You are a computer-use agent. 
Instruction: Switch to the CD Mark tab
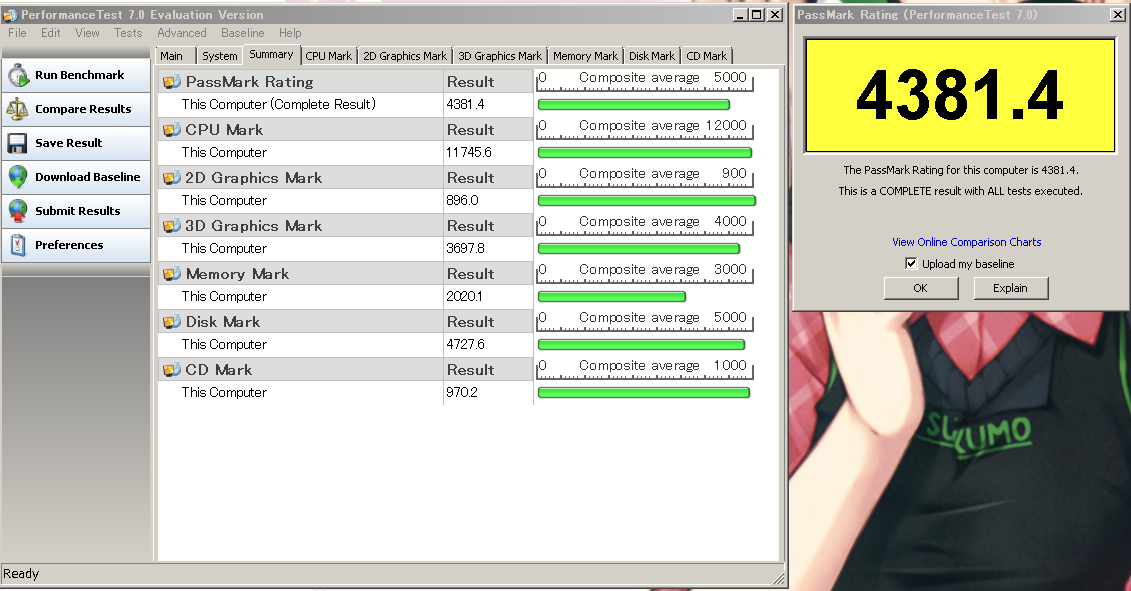707,56
